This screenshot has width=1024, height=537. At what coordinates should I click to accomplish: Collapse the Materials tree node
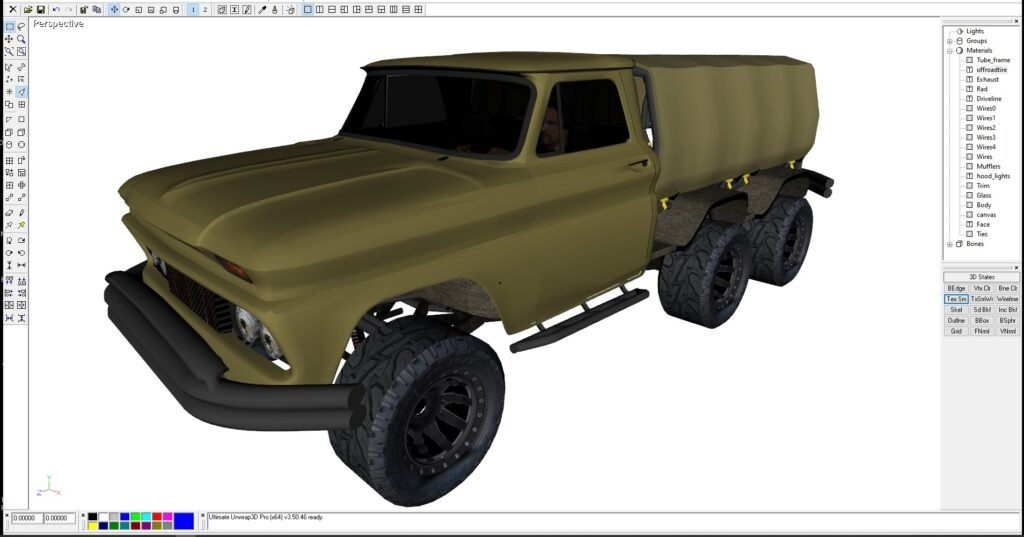(949, 50)
